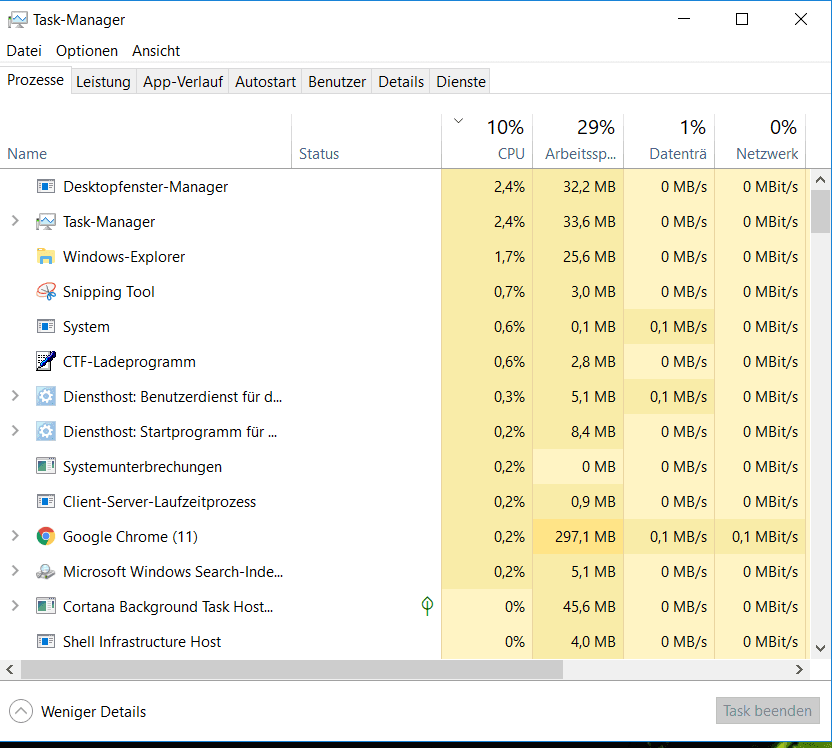This screenshot has width=832, height=748.
Task: Click the 0,1 MBit/s network value for Chrome
Action: pos(765,537)
